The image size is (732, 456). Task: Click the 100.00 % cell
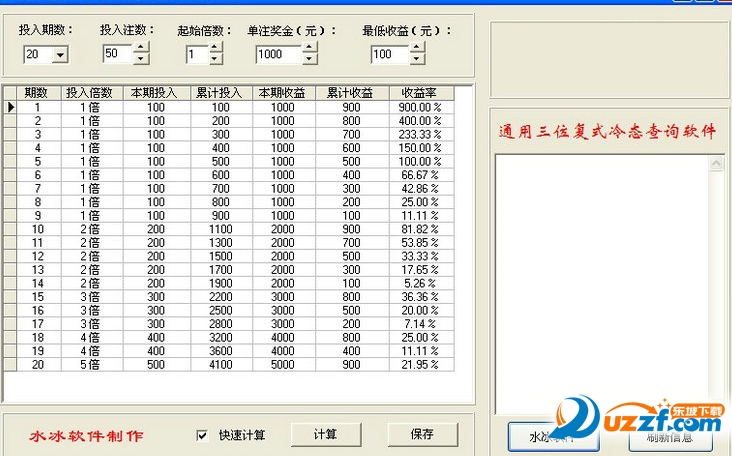[x=421, y=161]
